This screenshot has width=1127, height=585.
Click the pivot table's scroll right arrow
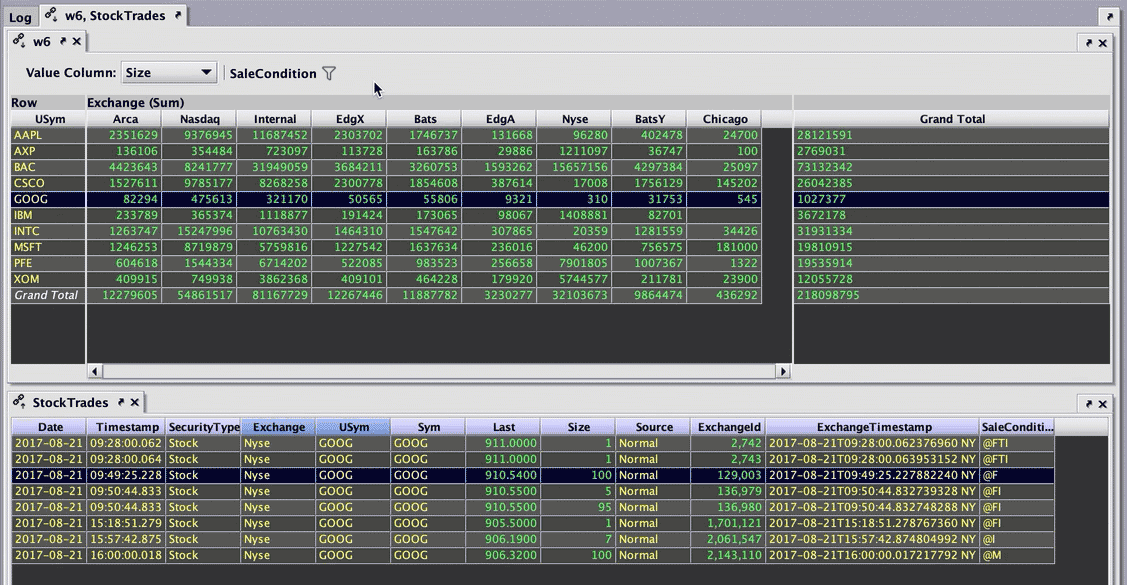click(783, 371)
